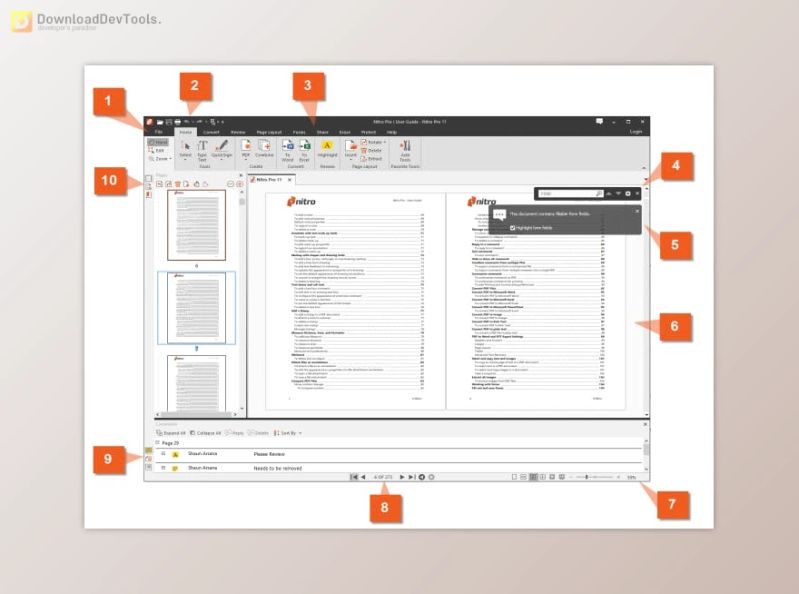Screen dimensions: 799x594
Task: Click Delete in Comments panel toolbar
Action: click(258, 433)
